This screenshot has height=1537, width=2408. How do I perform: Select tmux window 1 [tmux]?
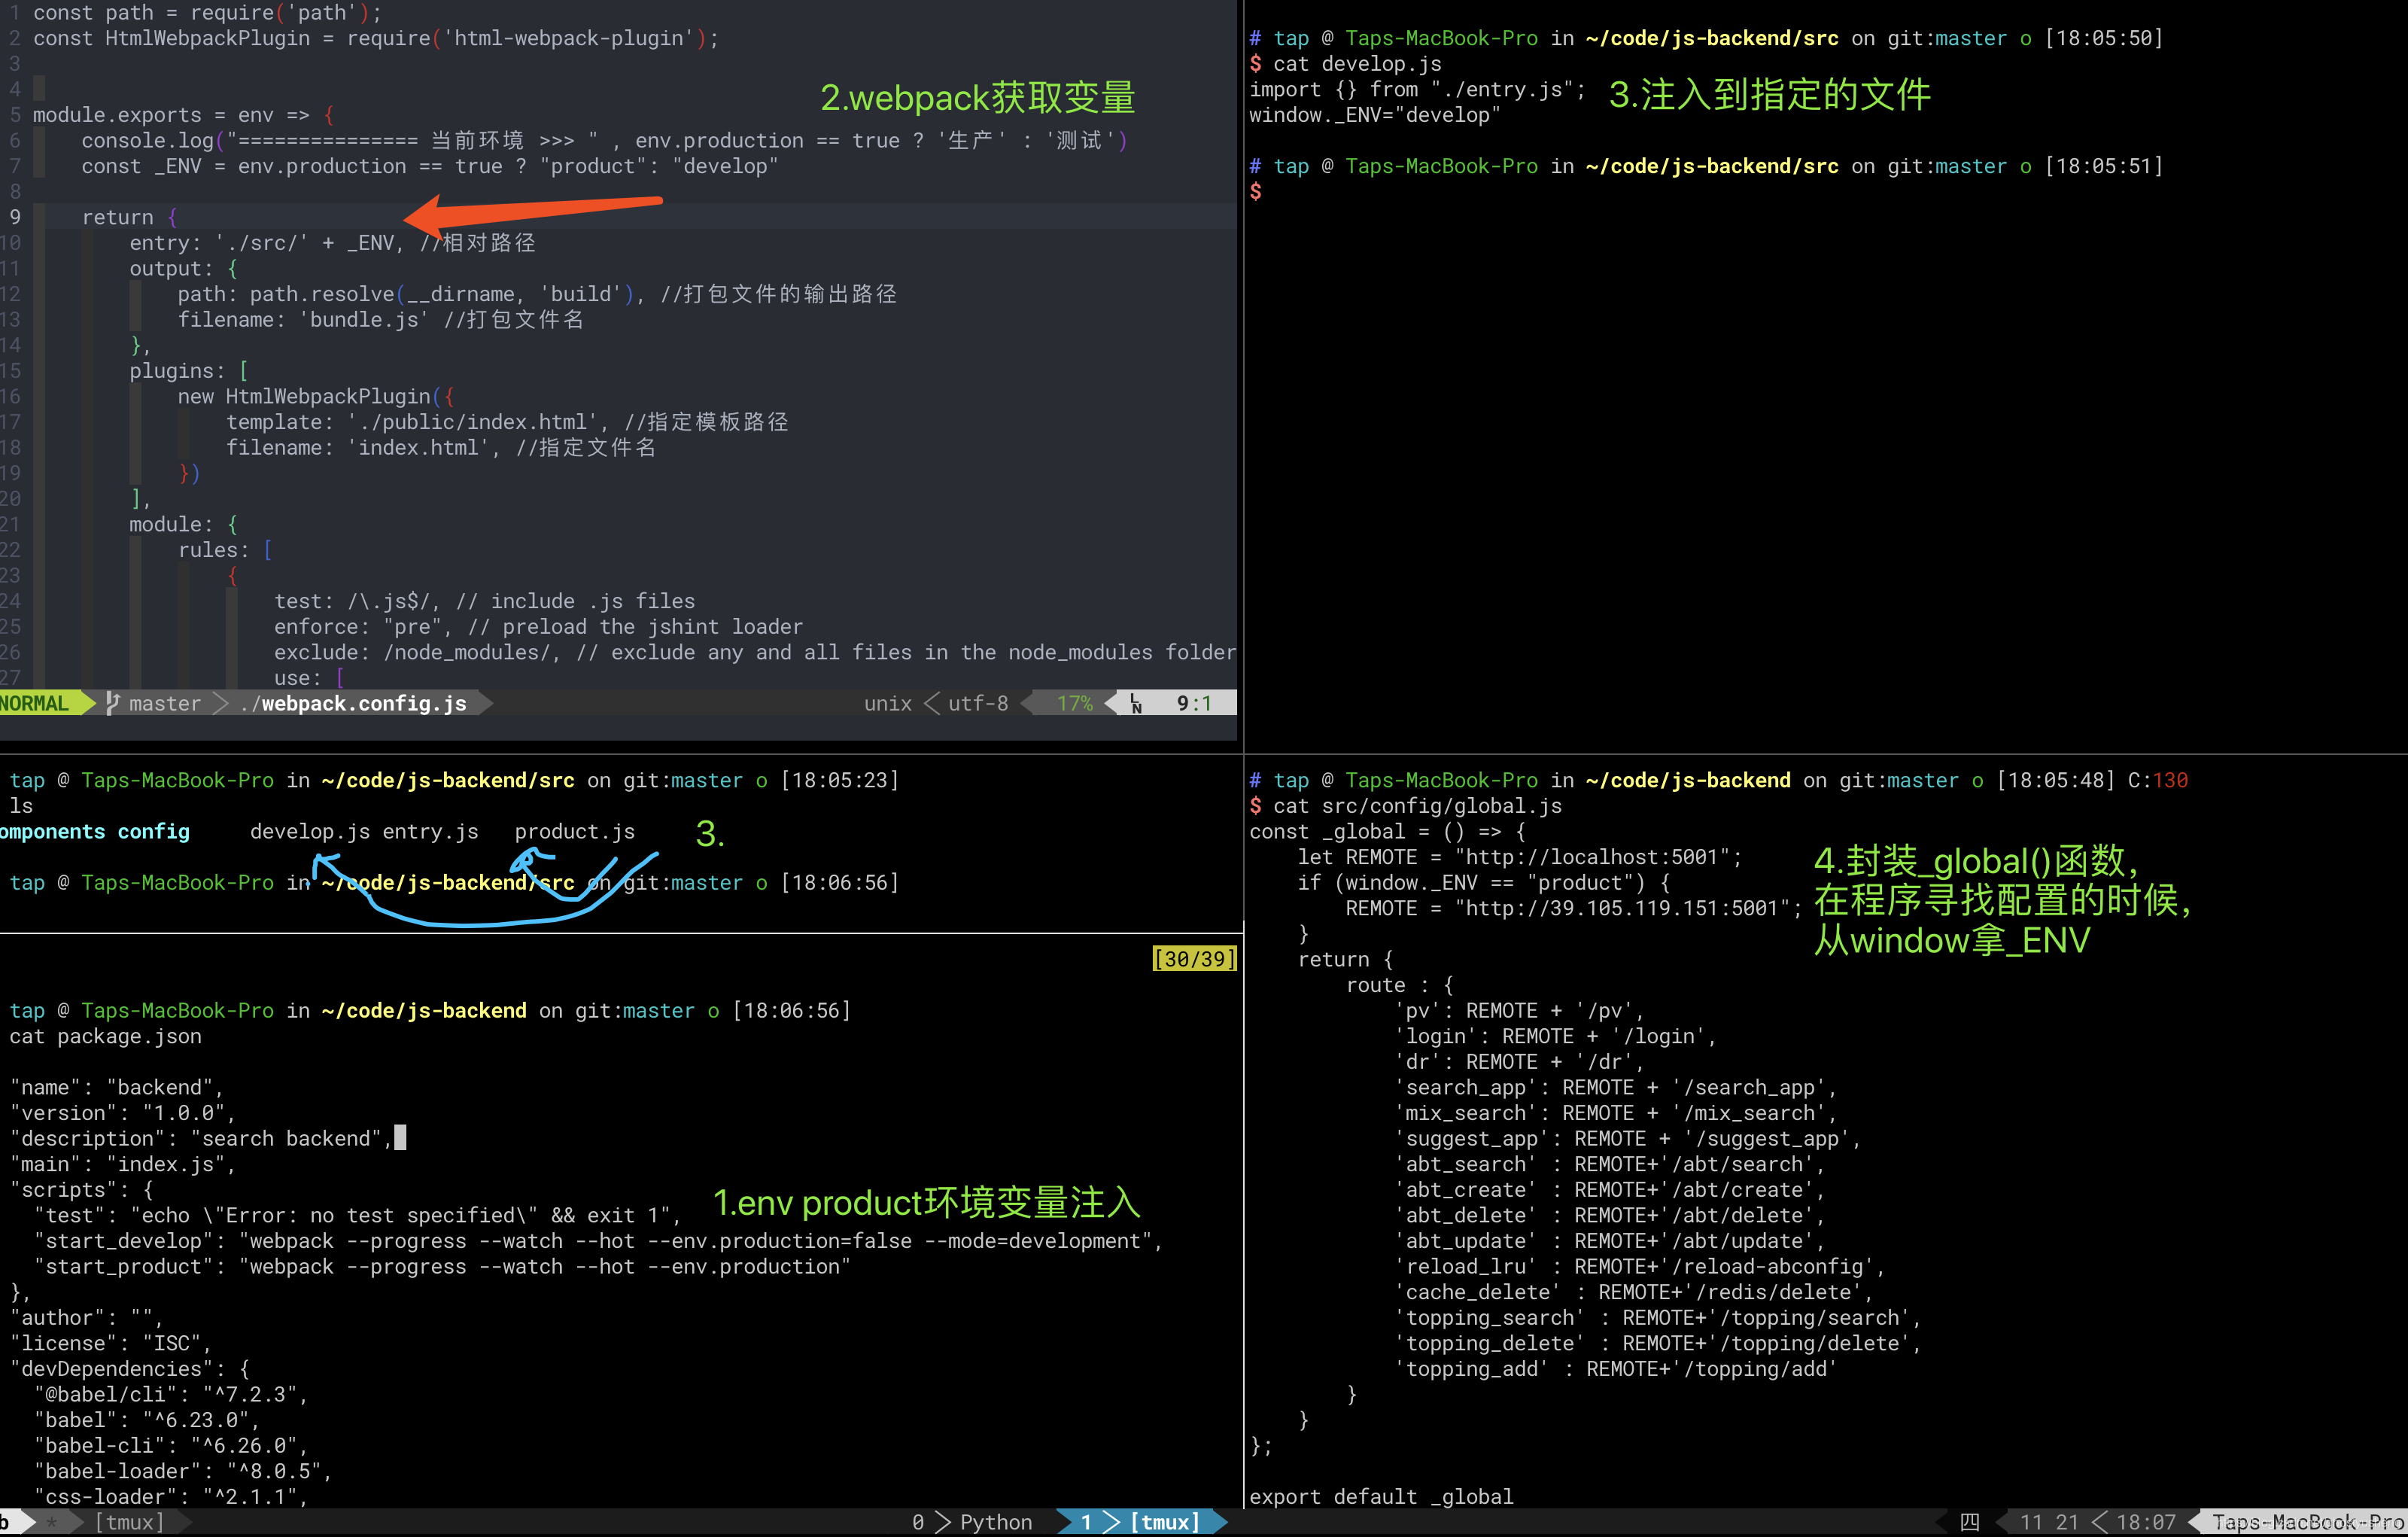click(x=1140, y=1522)
